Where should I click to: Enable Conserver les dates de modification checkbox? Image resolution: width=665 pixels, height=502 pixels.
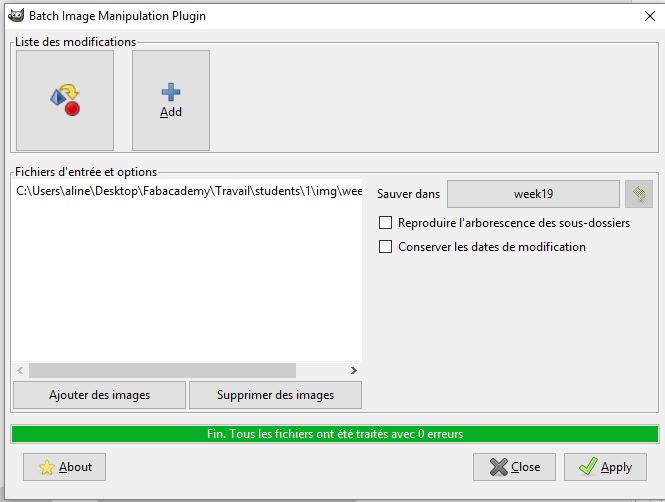tap(385, 246)
